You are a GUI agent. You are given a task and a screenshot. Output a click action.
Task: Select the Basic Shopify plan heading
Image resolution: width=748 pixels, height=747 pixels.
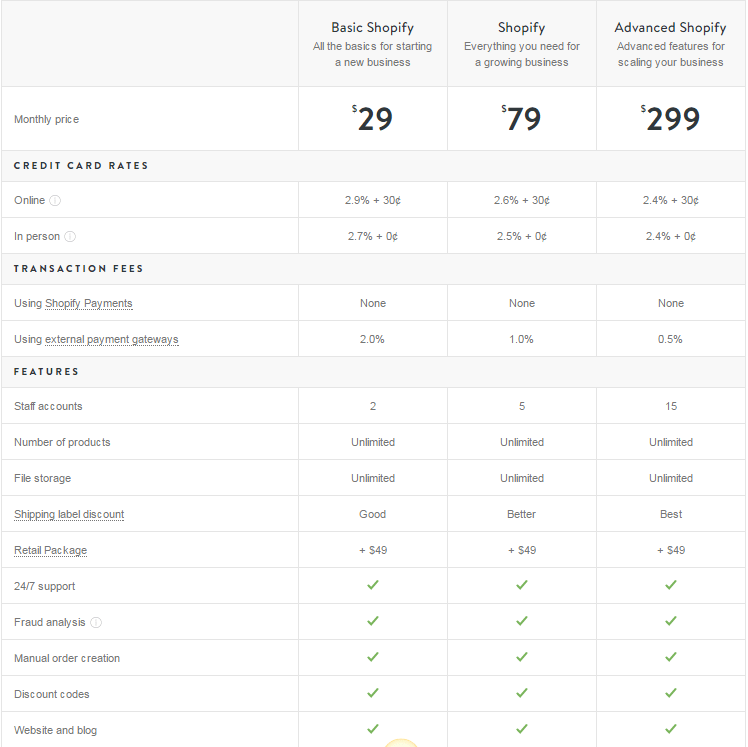(x=373, y=28)
